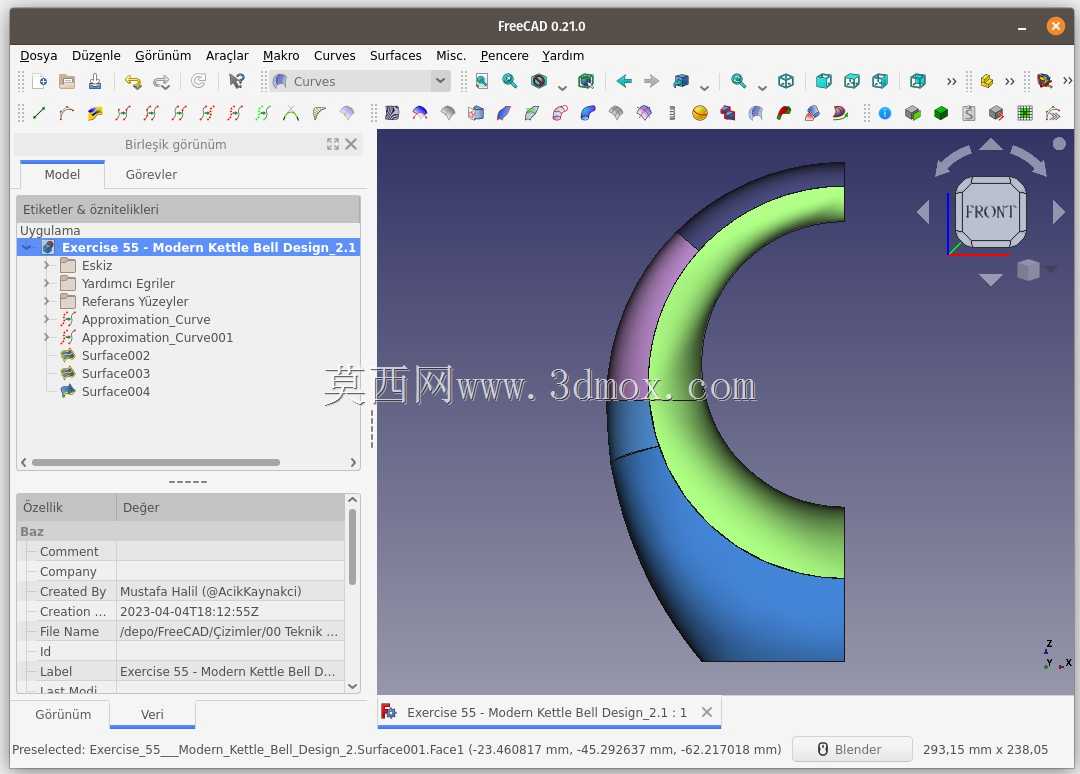Open the draw style icon
This screenshot has height=774, width=1080.
tap(539, 81)
